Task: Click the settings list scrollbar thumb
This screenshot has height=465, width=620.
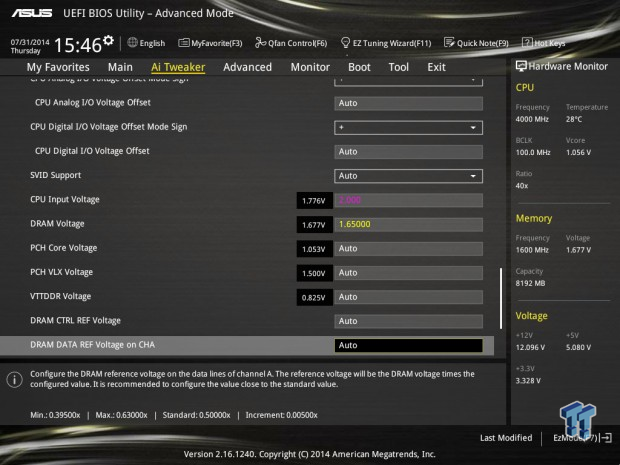Action: (x=501, y=298)
